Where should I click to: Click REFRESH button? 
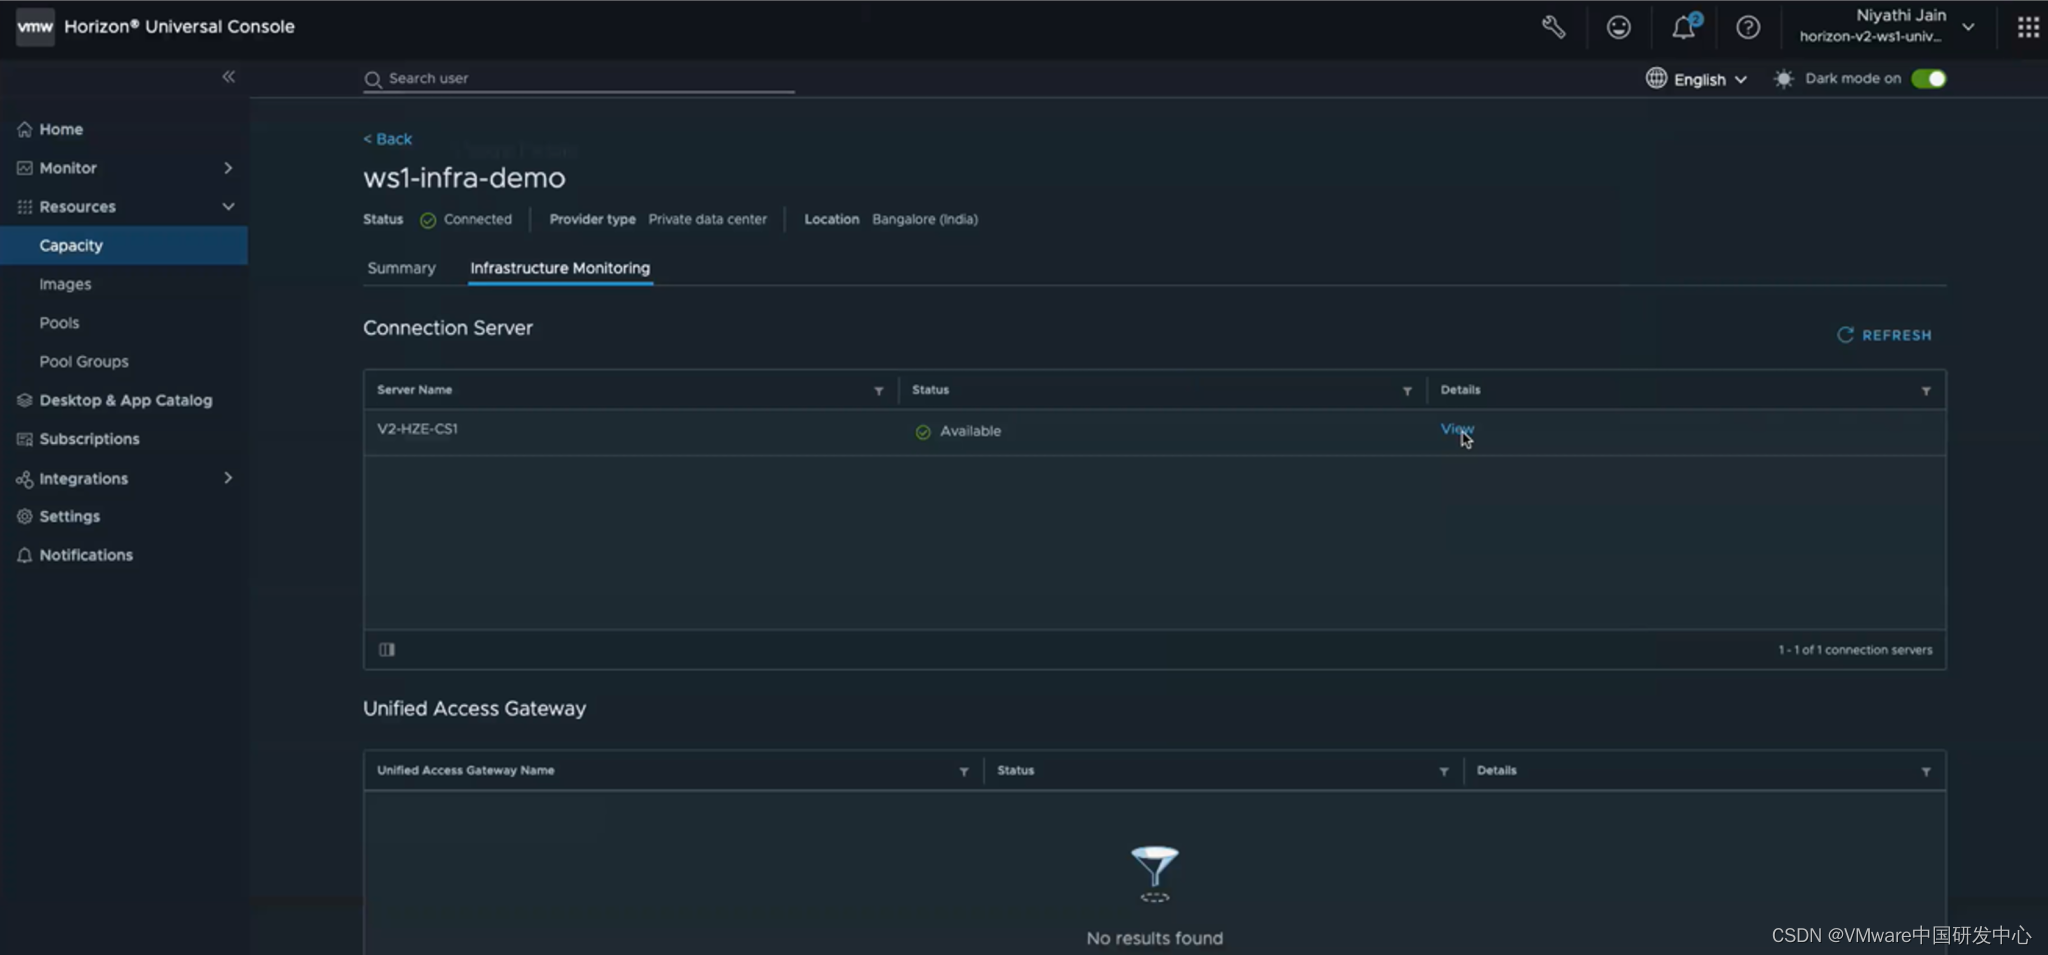1884,335
